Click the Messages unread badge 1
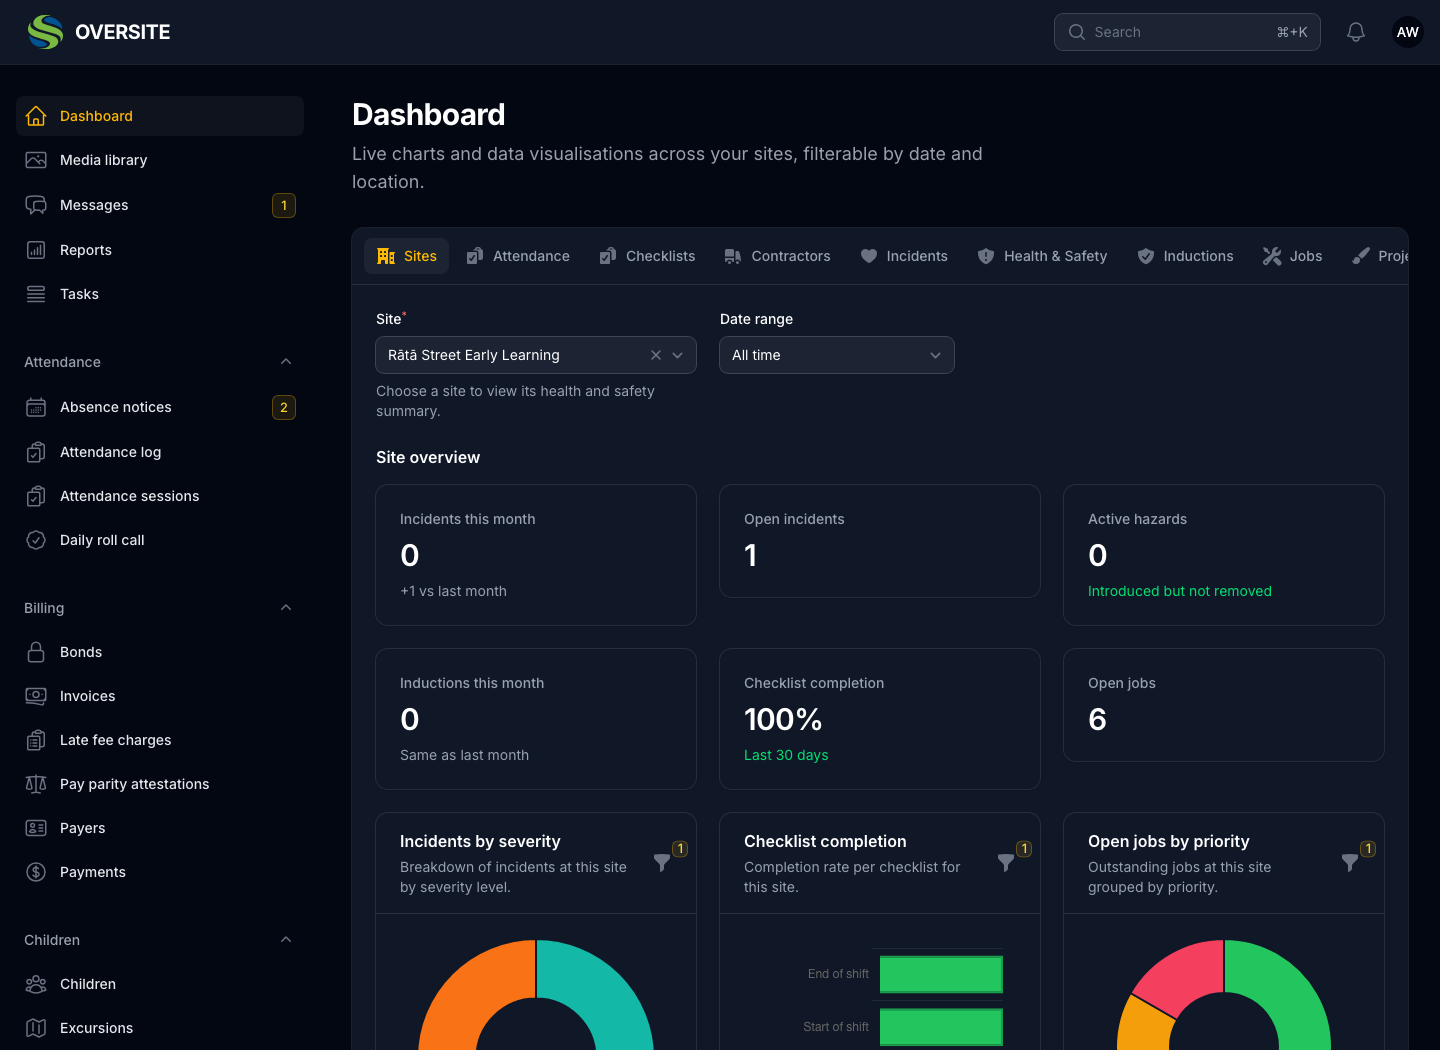This screenshot has width=1440, height=1050. coord(284,205)
